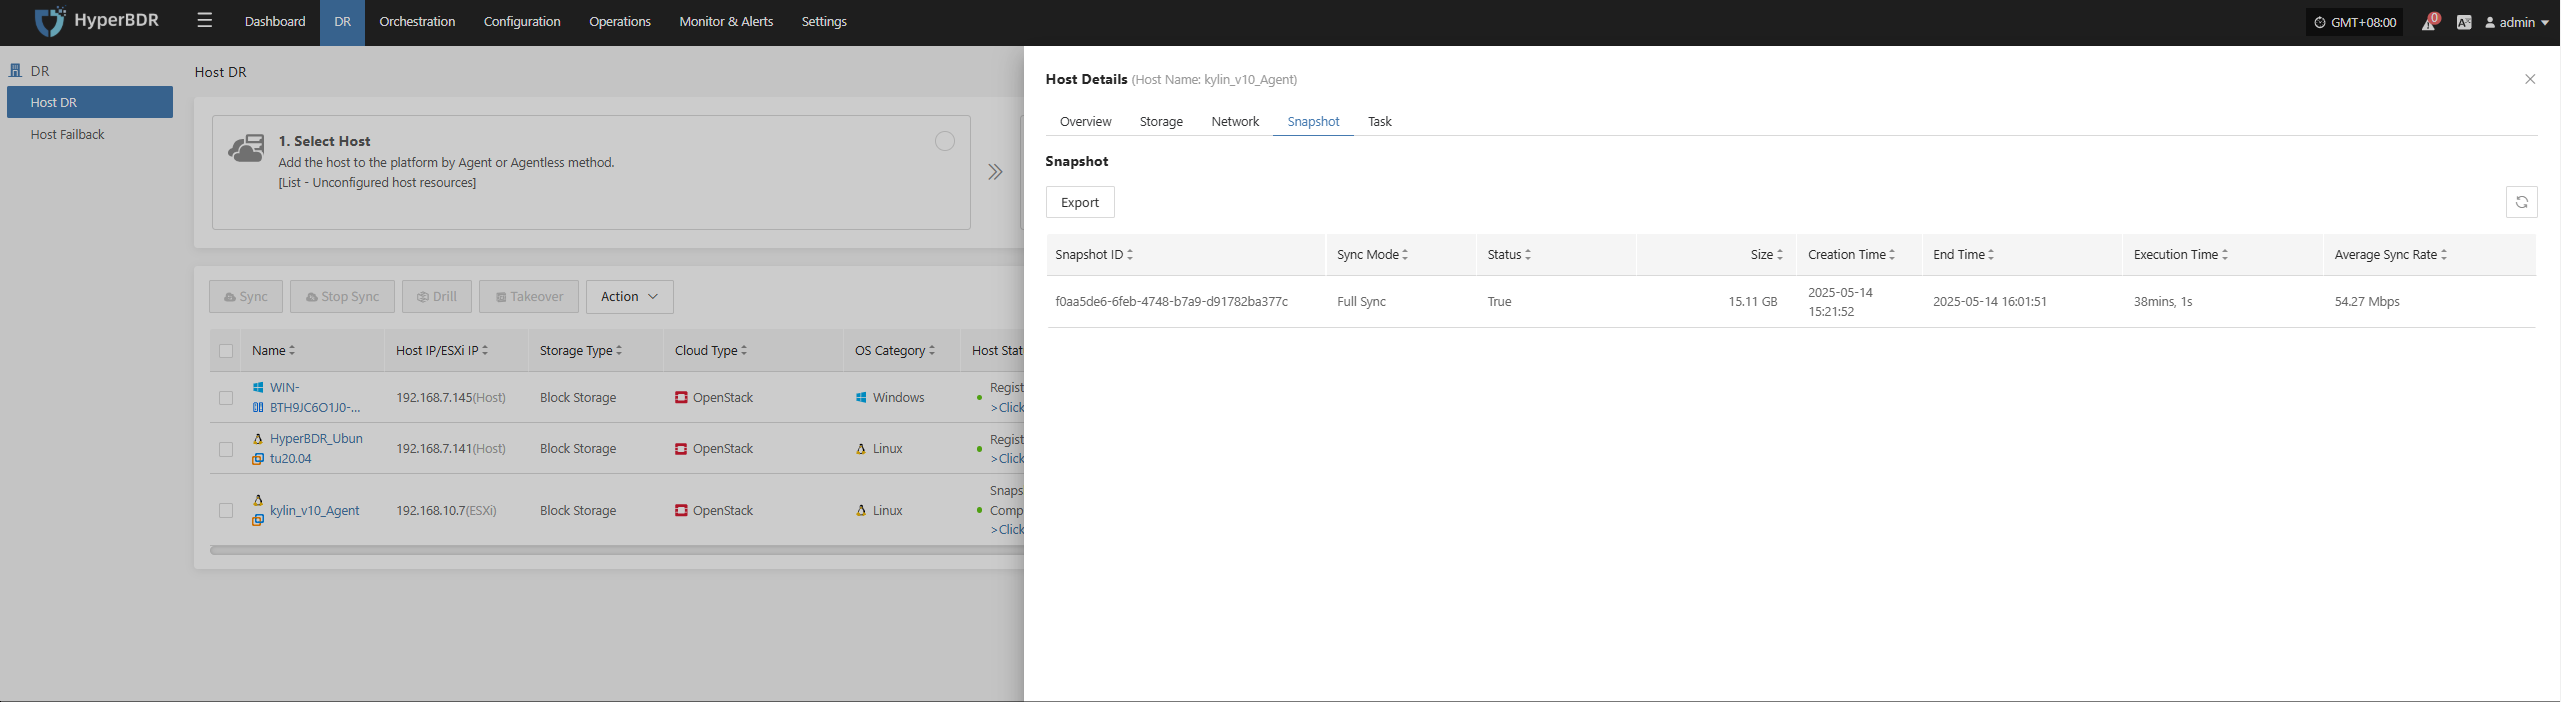Click Linux OS icon in 192.168.7.141 row
2561x702 pixels.
tap(861, 448)
